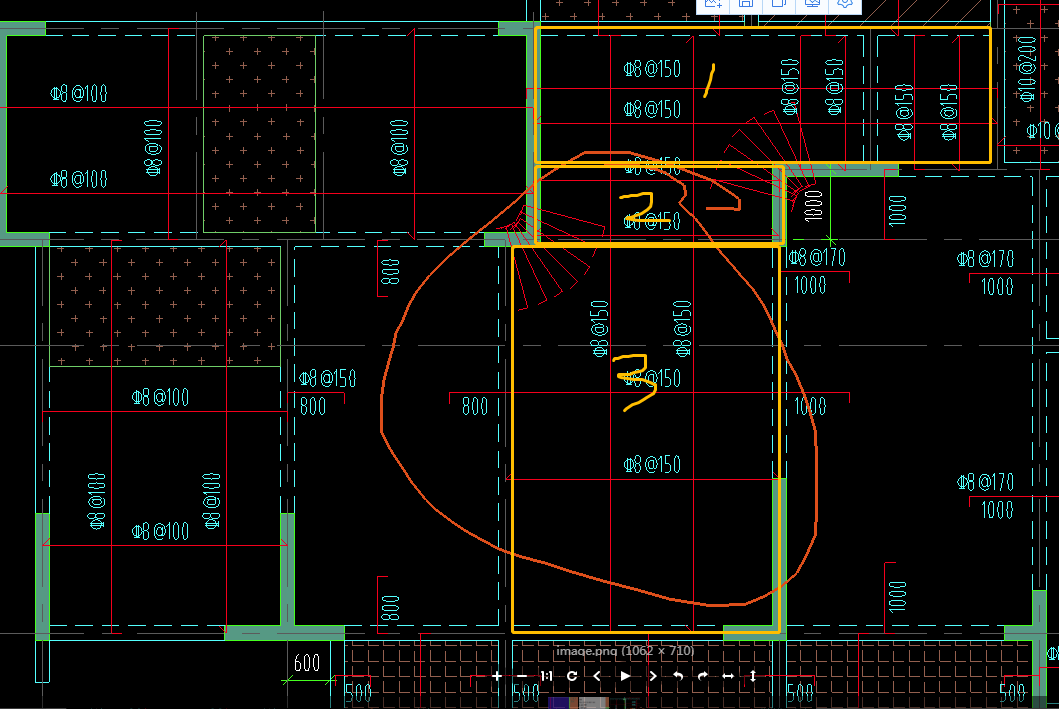Click the add-image icon in top toolbar
The width and height of the screenshot is (1059, 709).
click(713, 3)
